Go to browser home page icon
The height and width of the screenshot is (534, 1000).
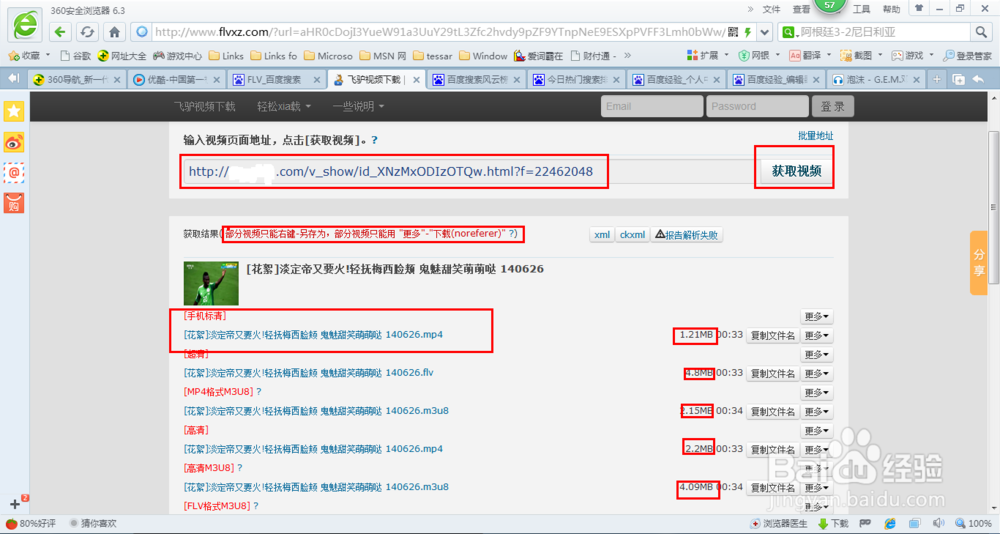click(x=114, y=32)
